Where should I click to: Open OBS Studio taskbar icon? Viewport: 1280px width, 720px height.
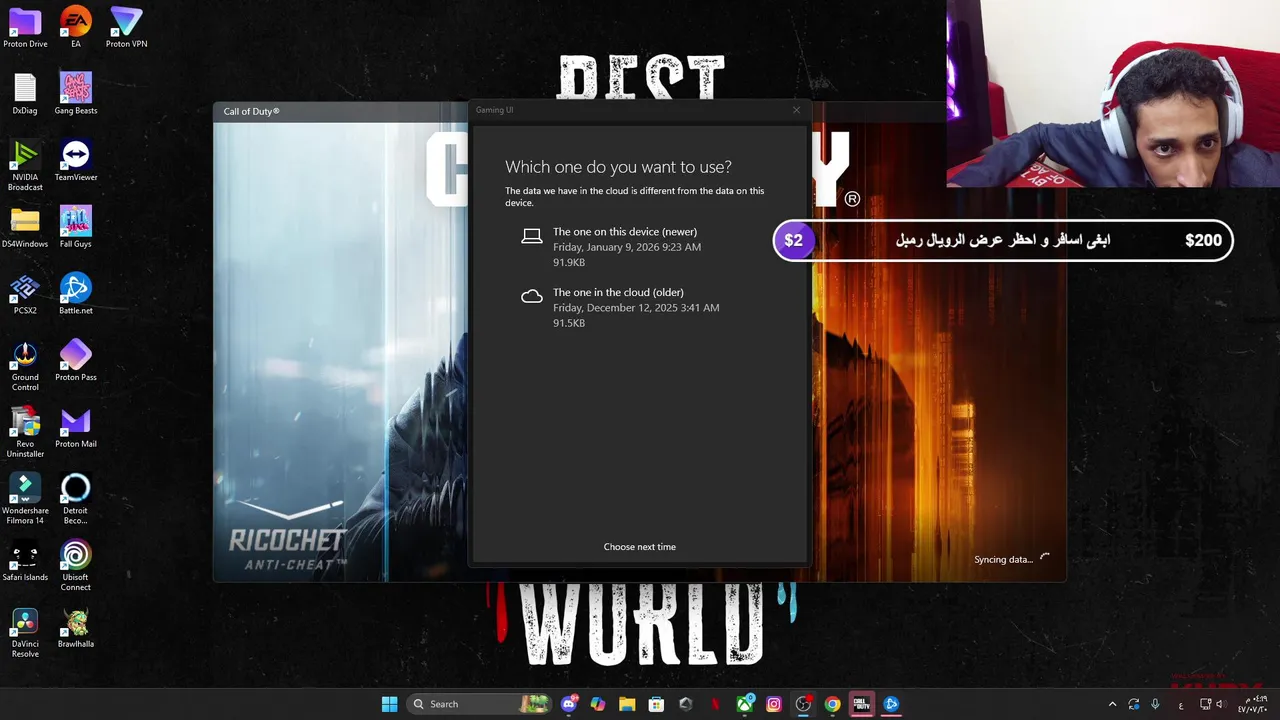point(803,704)
